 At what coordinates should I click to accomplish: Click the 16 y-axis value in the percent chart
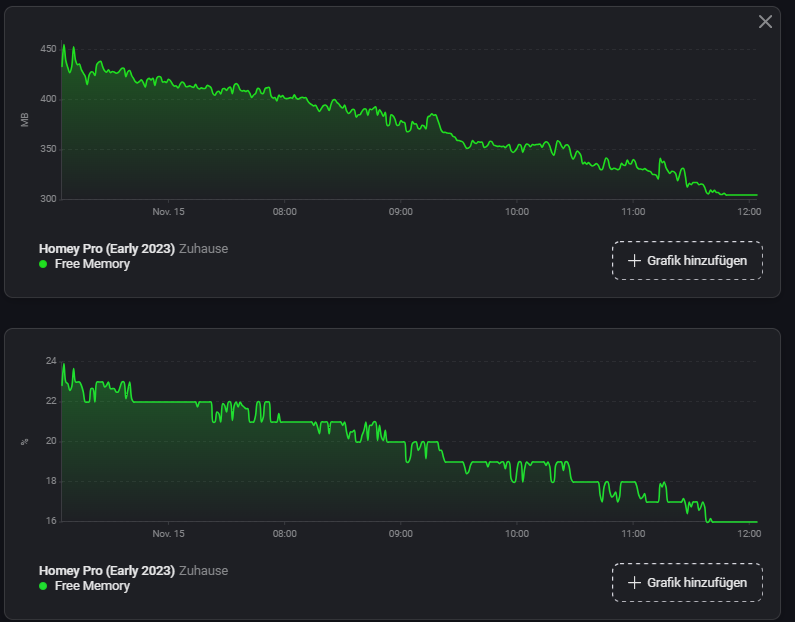click(x=51, y=521)
